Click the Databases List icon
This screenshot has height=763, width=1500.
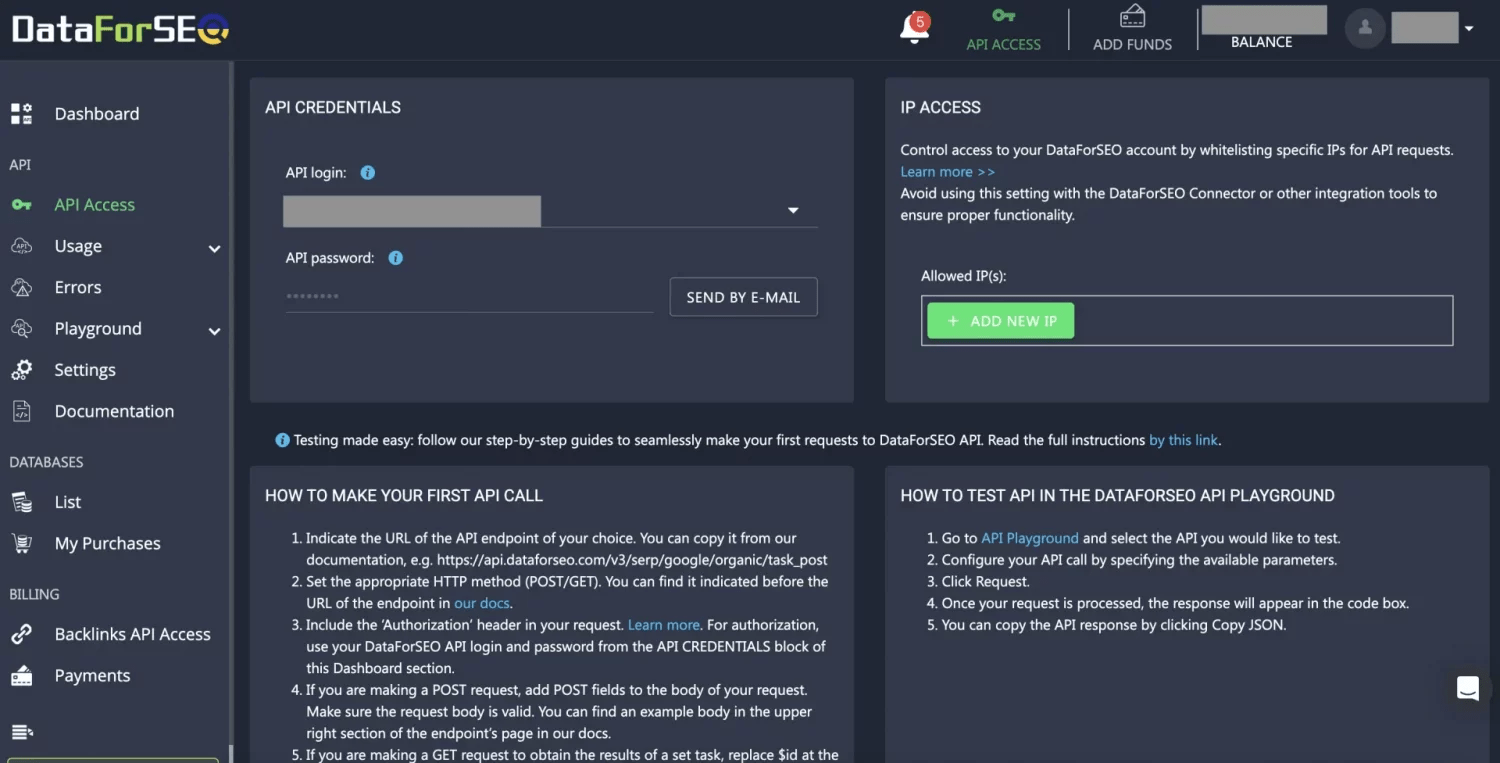click(x=21, y=502)
